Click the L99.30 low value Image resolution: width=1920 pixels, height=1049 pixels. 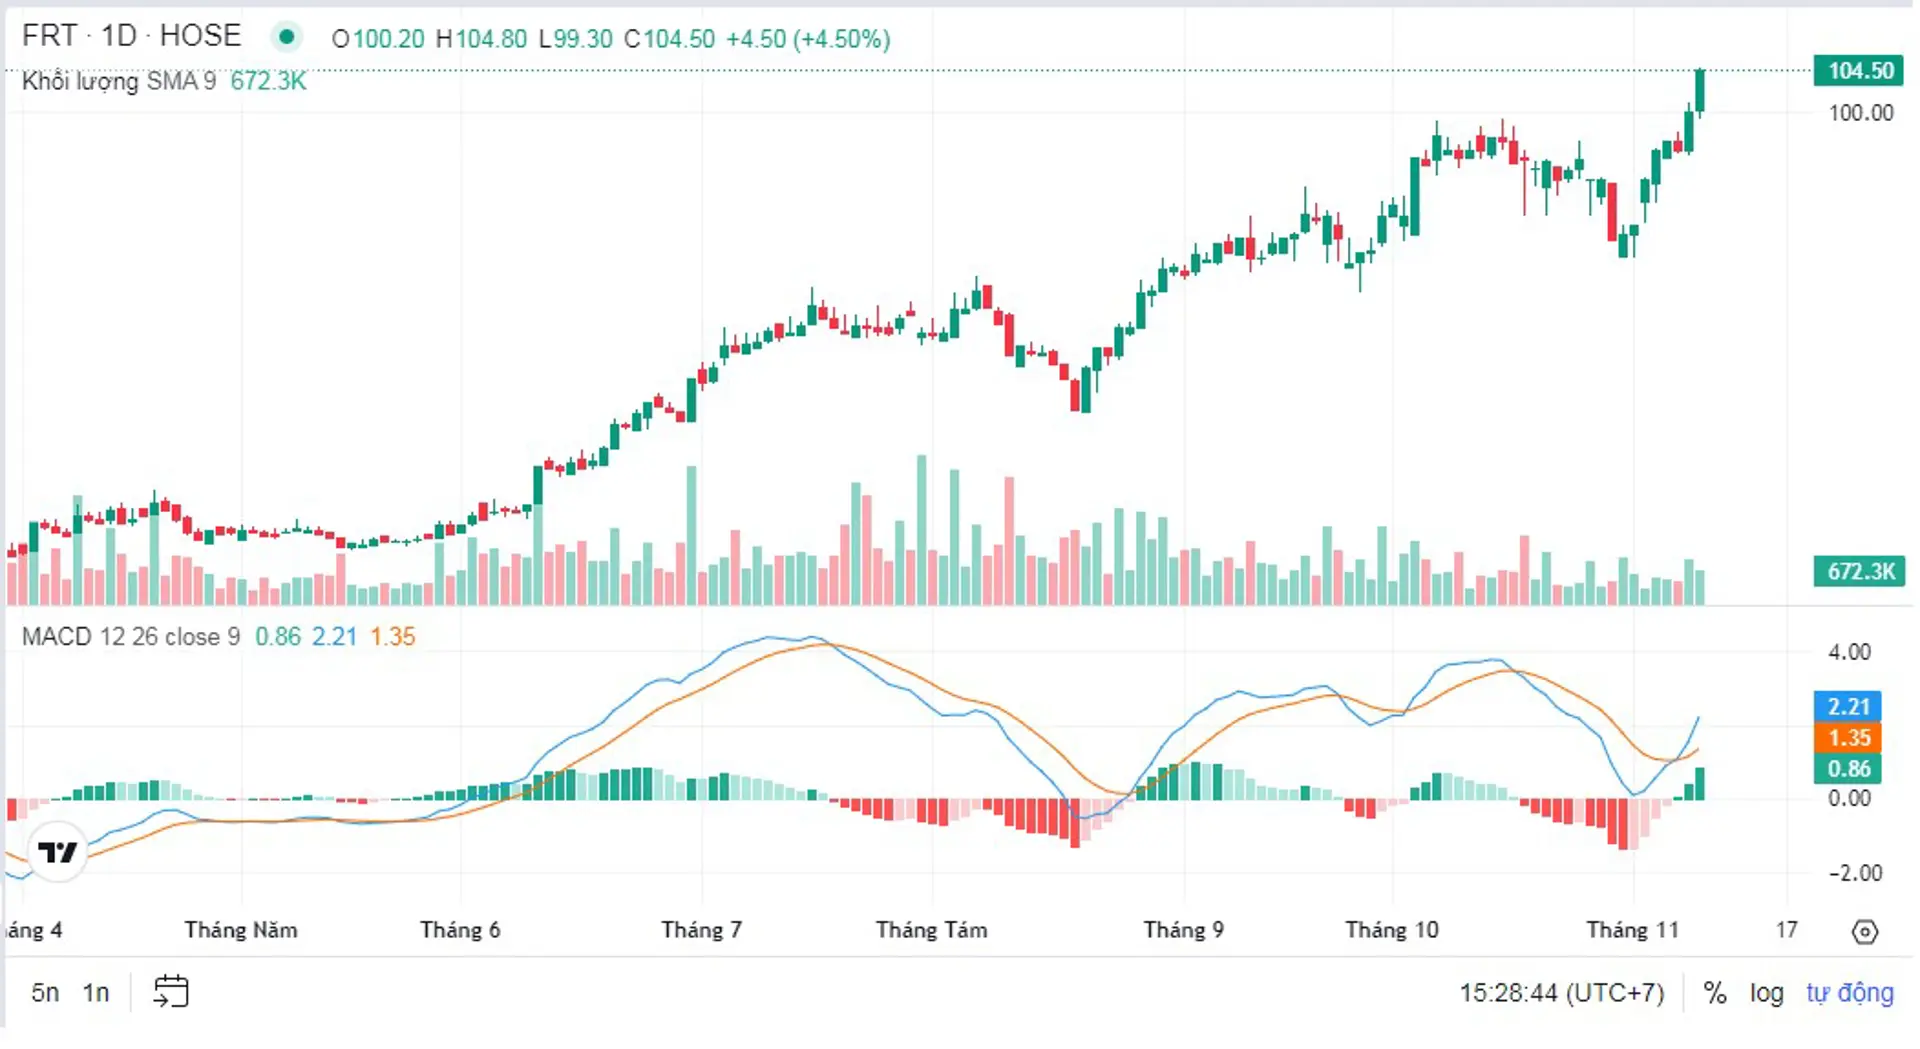click(x=575, y=39)
